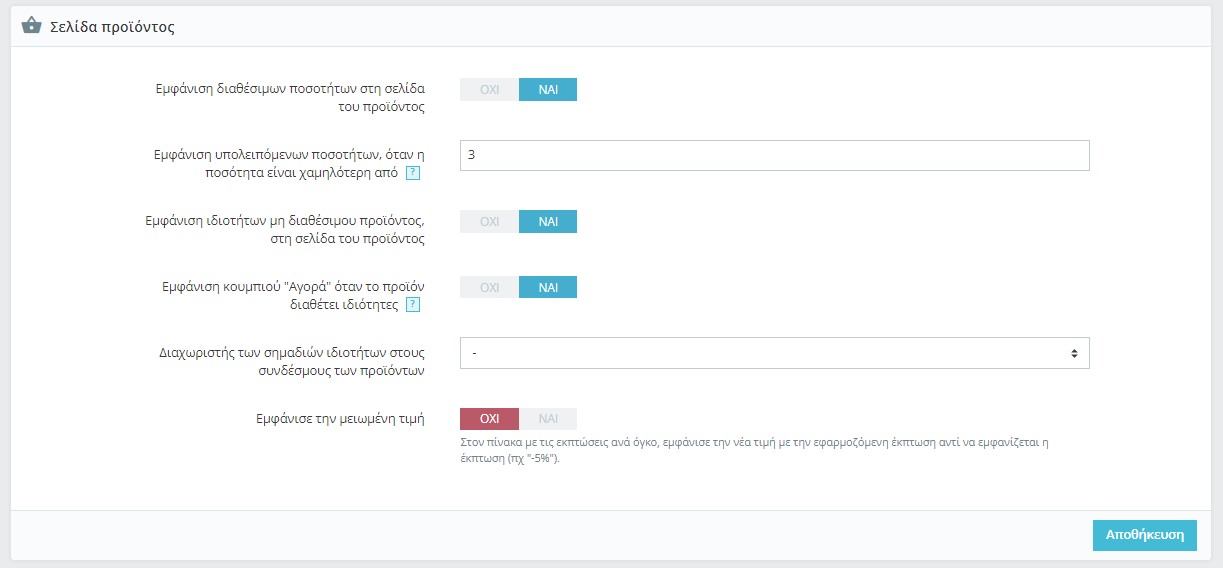The image size is (1223, 568).
Task: Click help icon next to χαμηλότερη από
Action: click(x=412, y=173)
